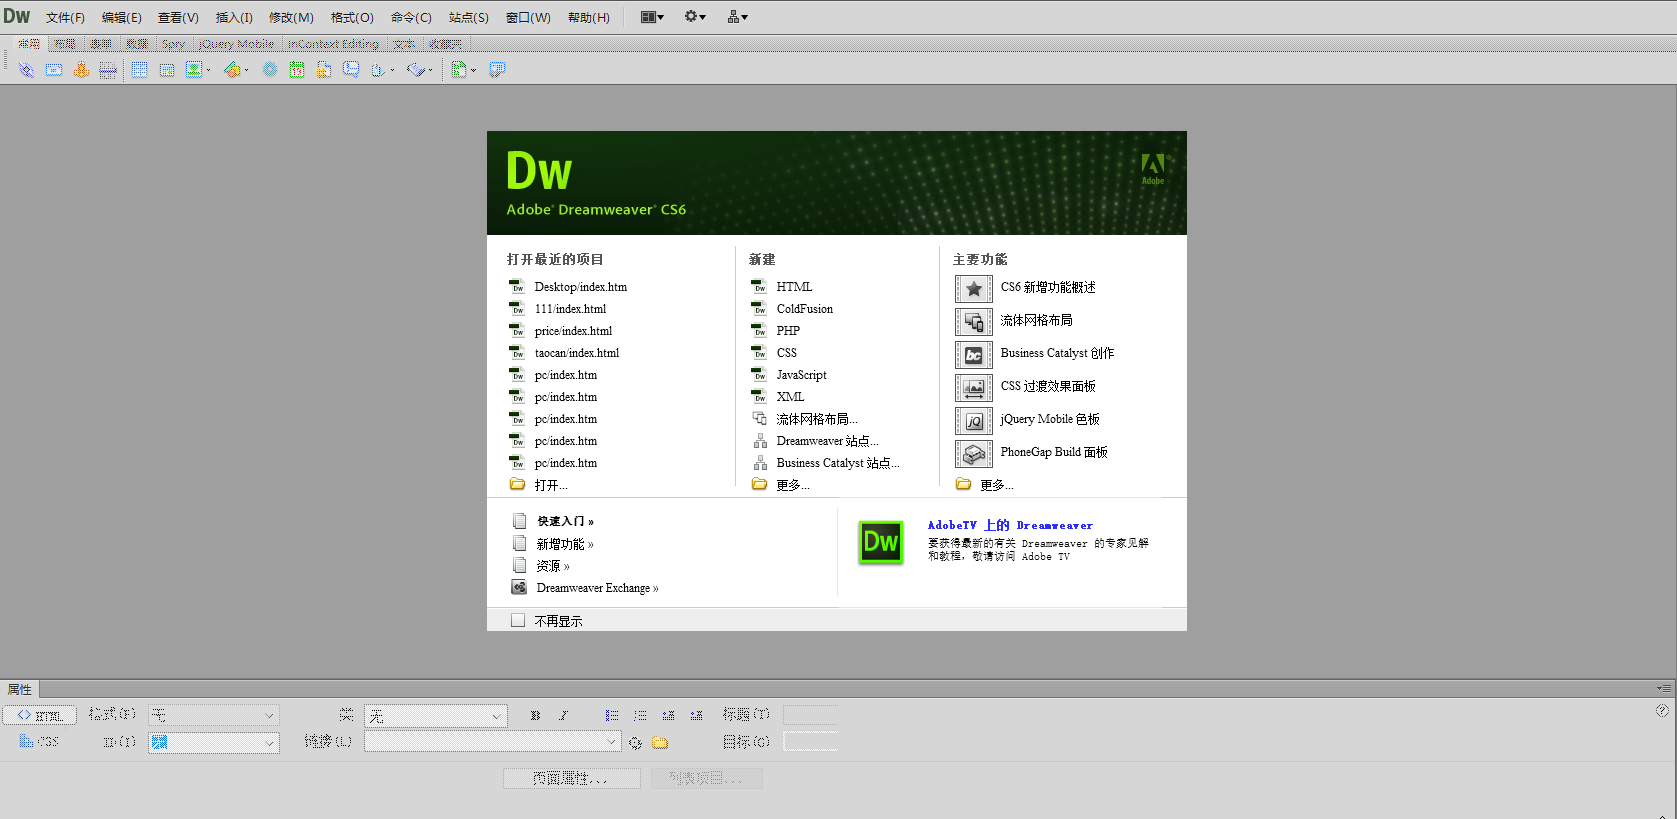This screenshot has width=1677, height=819.
Task: Open the Site management icon in menu bar
Action: 737,17
